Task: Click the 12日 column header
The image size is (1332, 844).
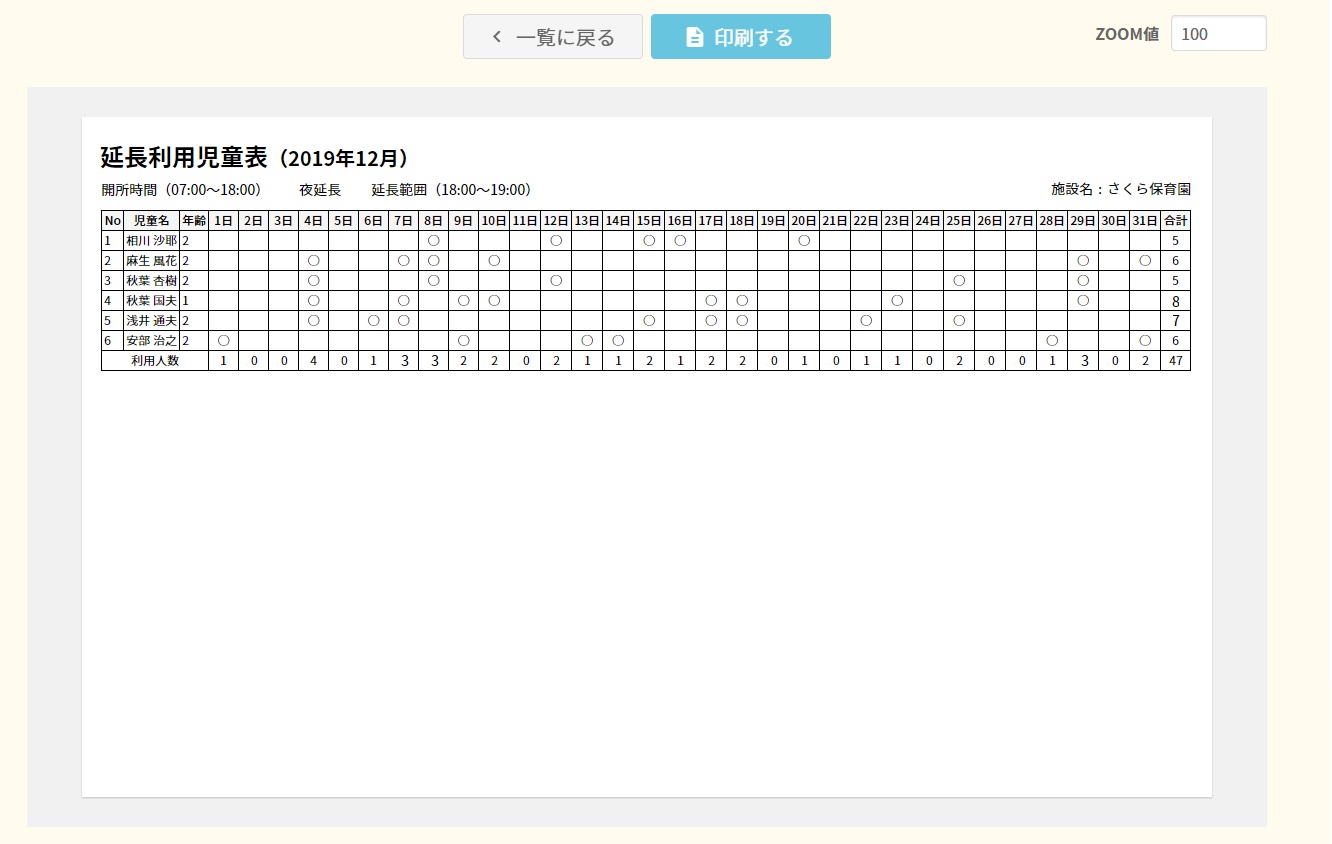Action: [x=556, y=221]
